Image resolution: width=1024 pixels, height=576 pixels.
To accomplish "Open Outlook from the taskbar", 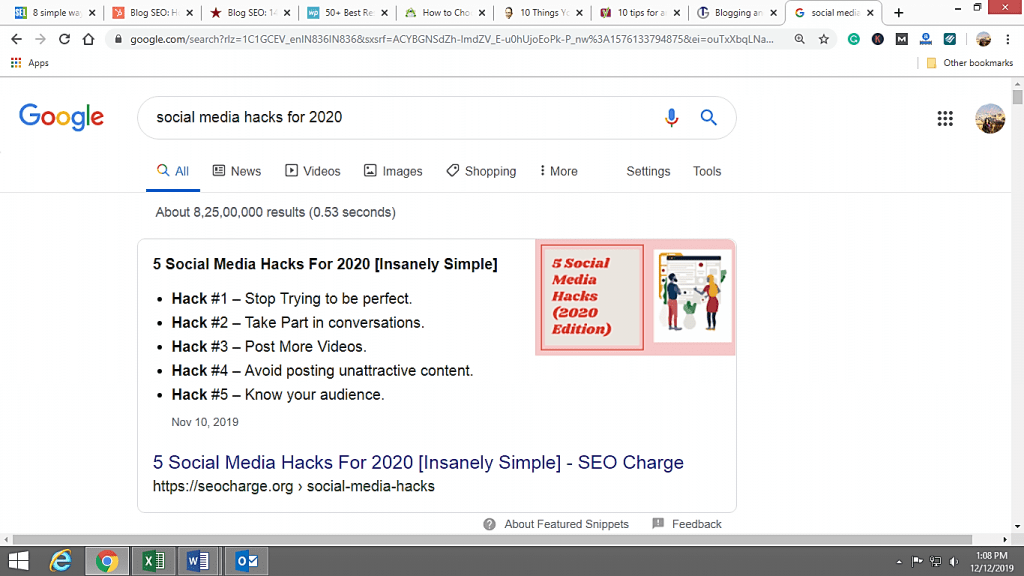I will click(x=247, y=561).
